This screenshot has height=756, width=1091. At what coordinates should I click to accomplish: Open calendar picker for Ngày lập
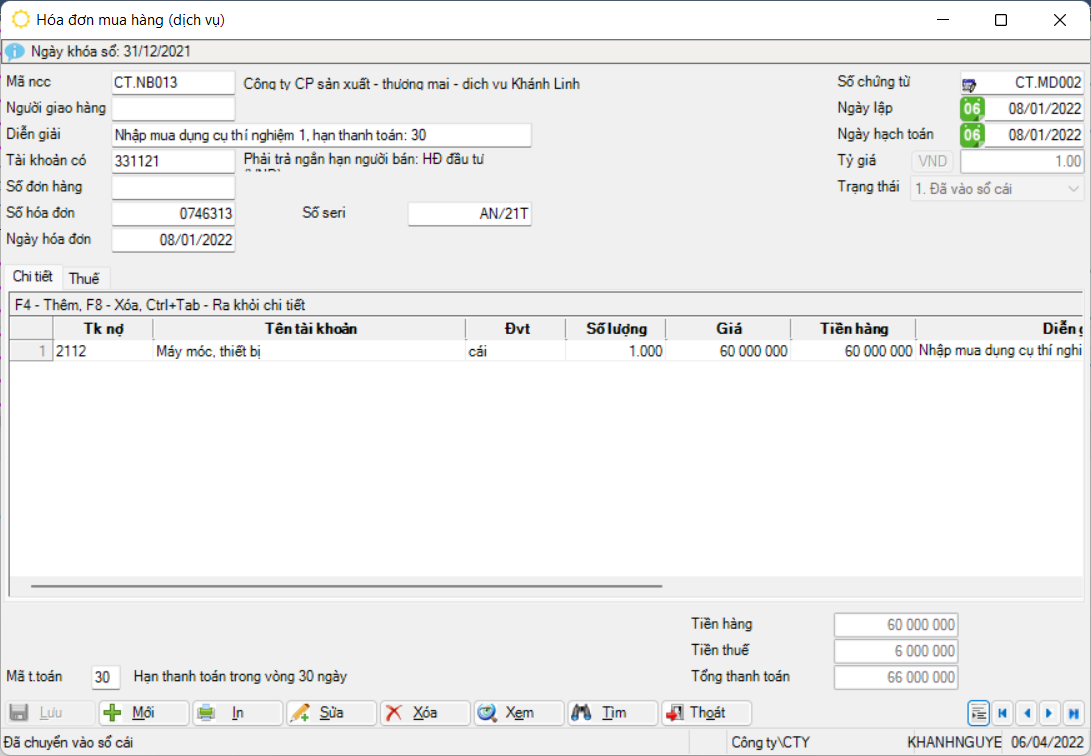(971, 109)
